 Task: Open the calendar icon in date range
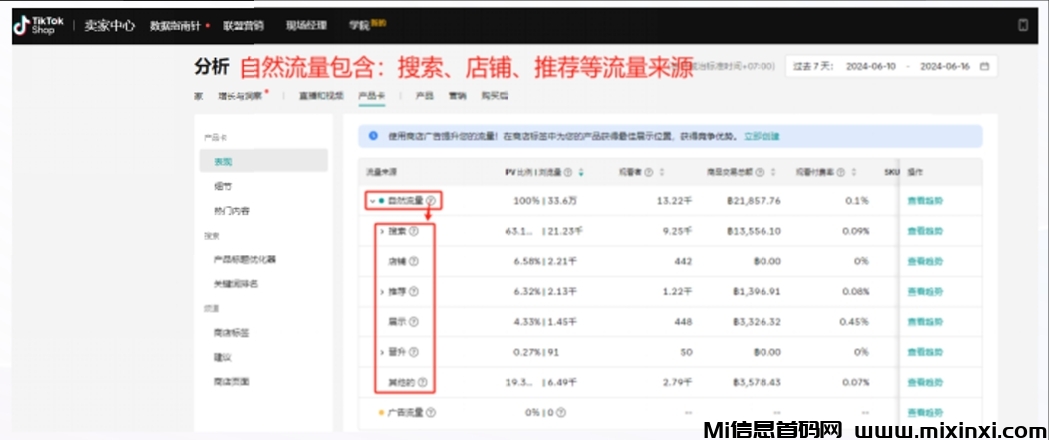[984, 67]
